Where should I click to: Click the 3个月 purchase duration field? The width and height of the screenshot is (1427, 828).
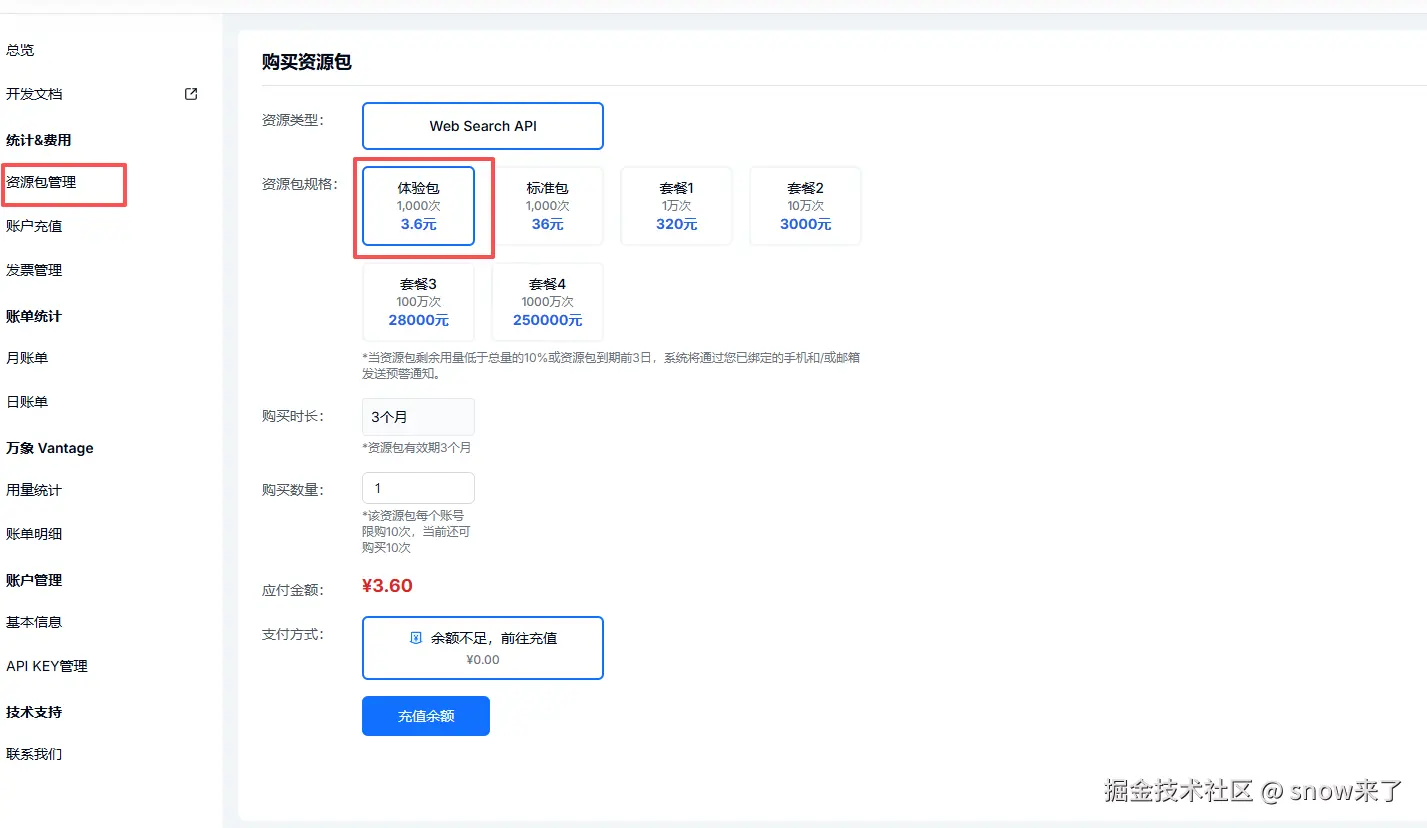(418, 417)
